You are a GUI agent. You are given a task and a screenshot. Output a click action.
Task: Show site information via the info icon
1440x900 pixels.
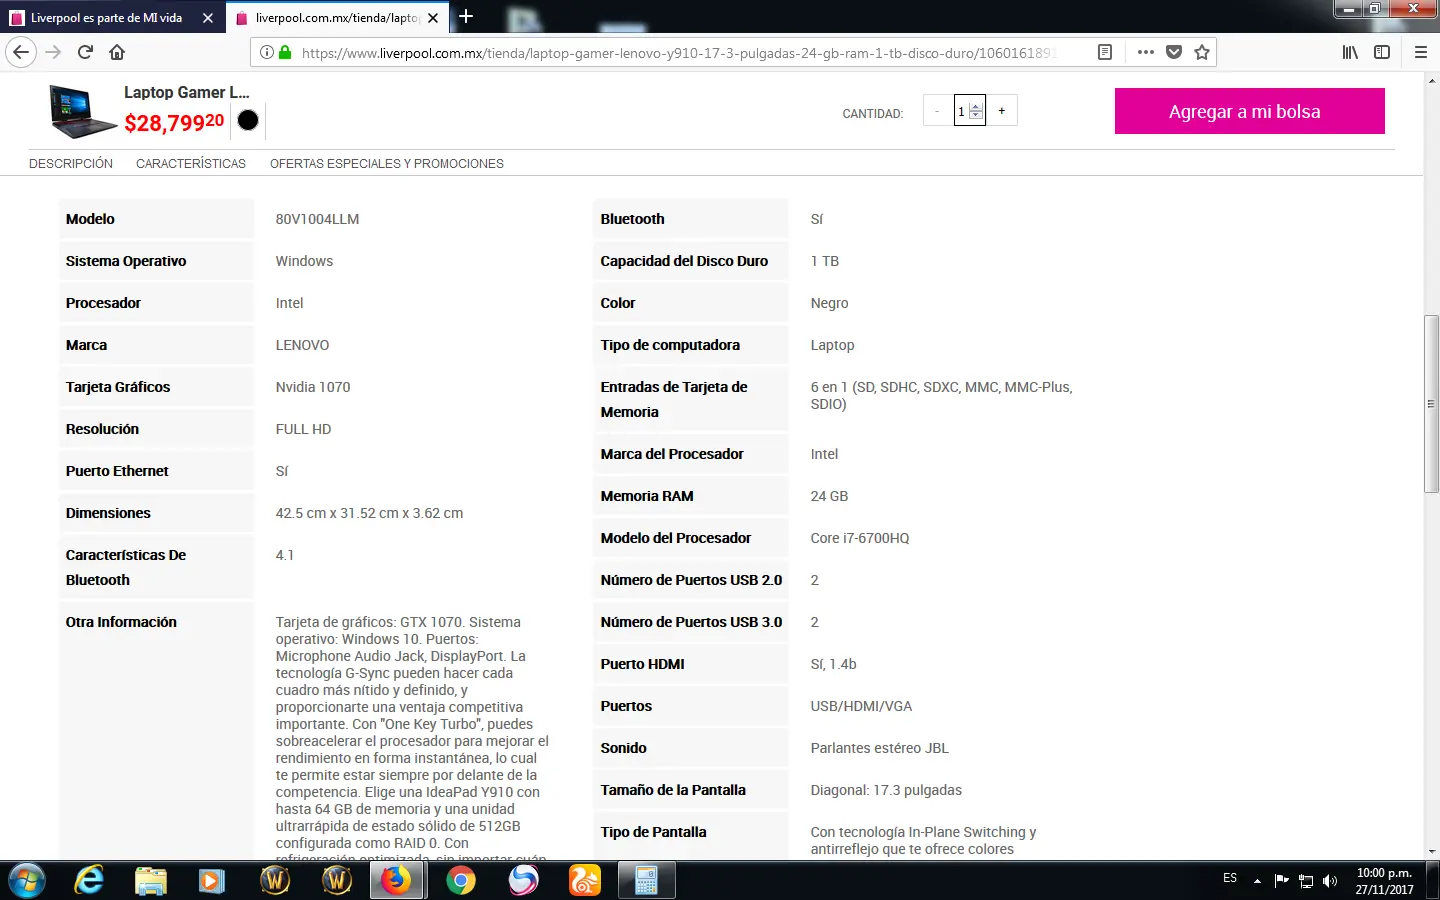click(x=267, y=52)
